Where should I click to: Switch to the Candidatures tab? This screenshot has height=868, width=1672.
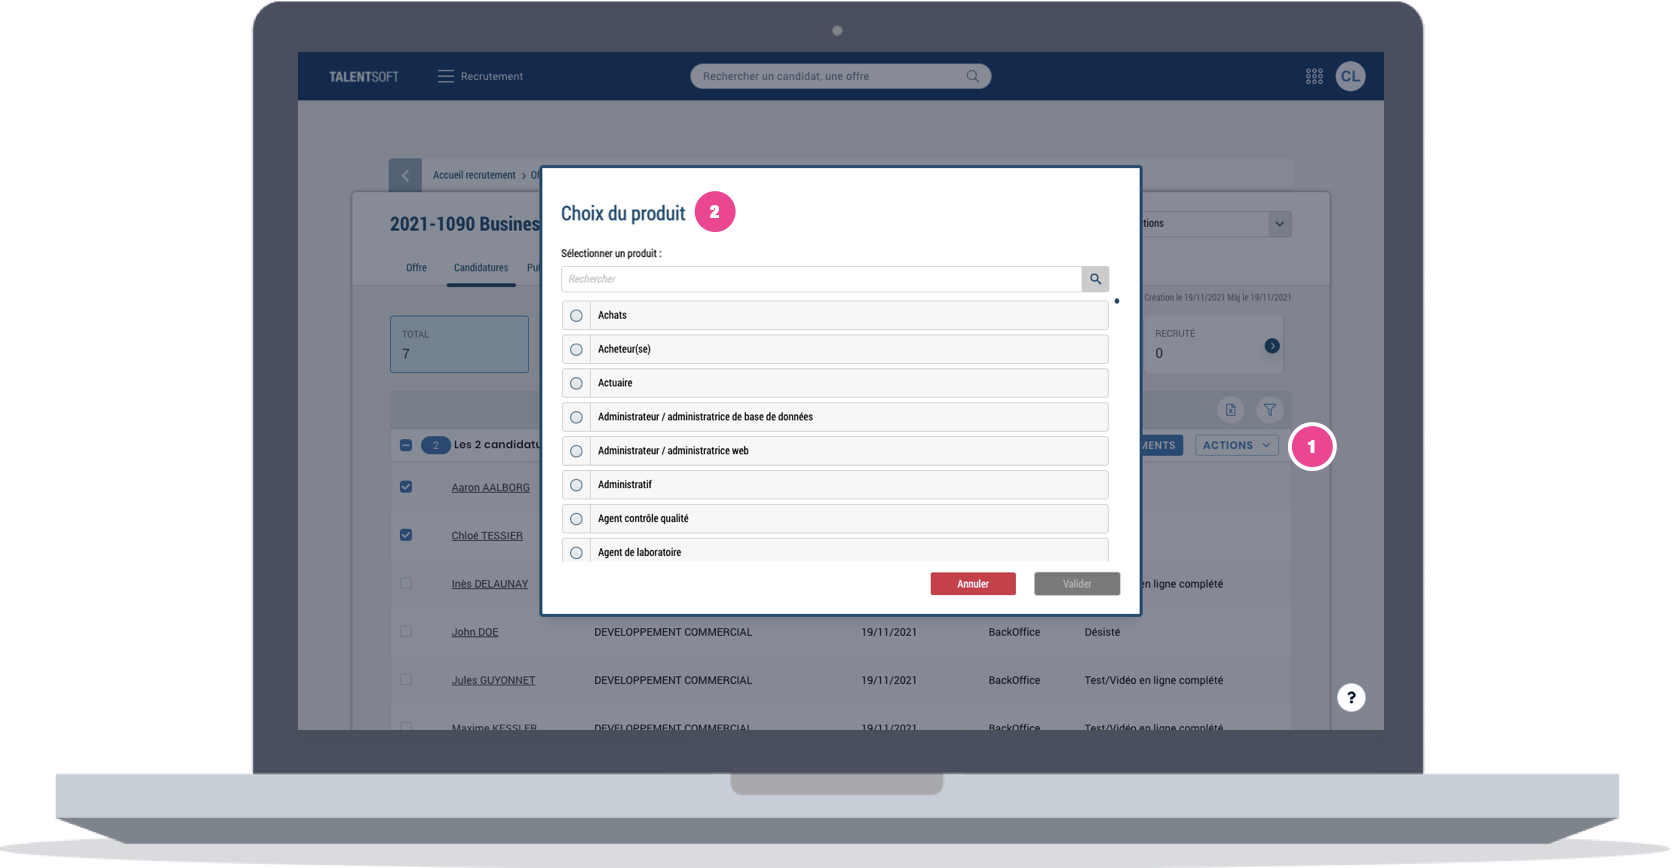(481, 268)
